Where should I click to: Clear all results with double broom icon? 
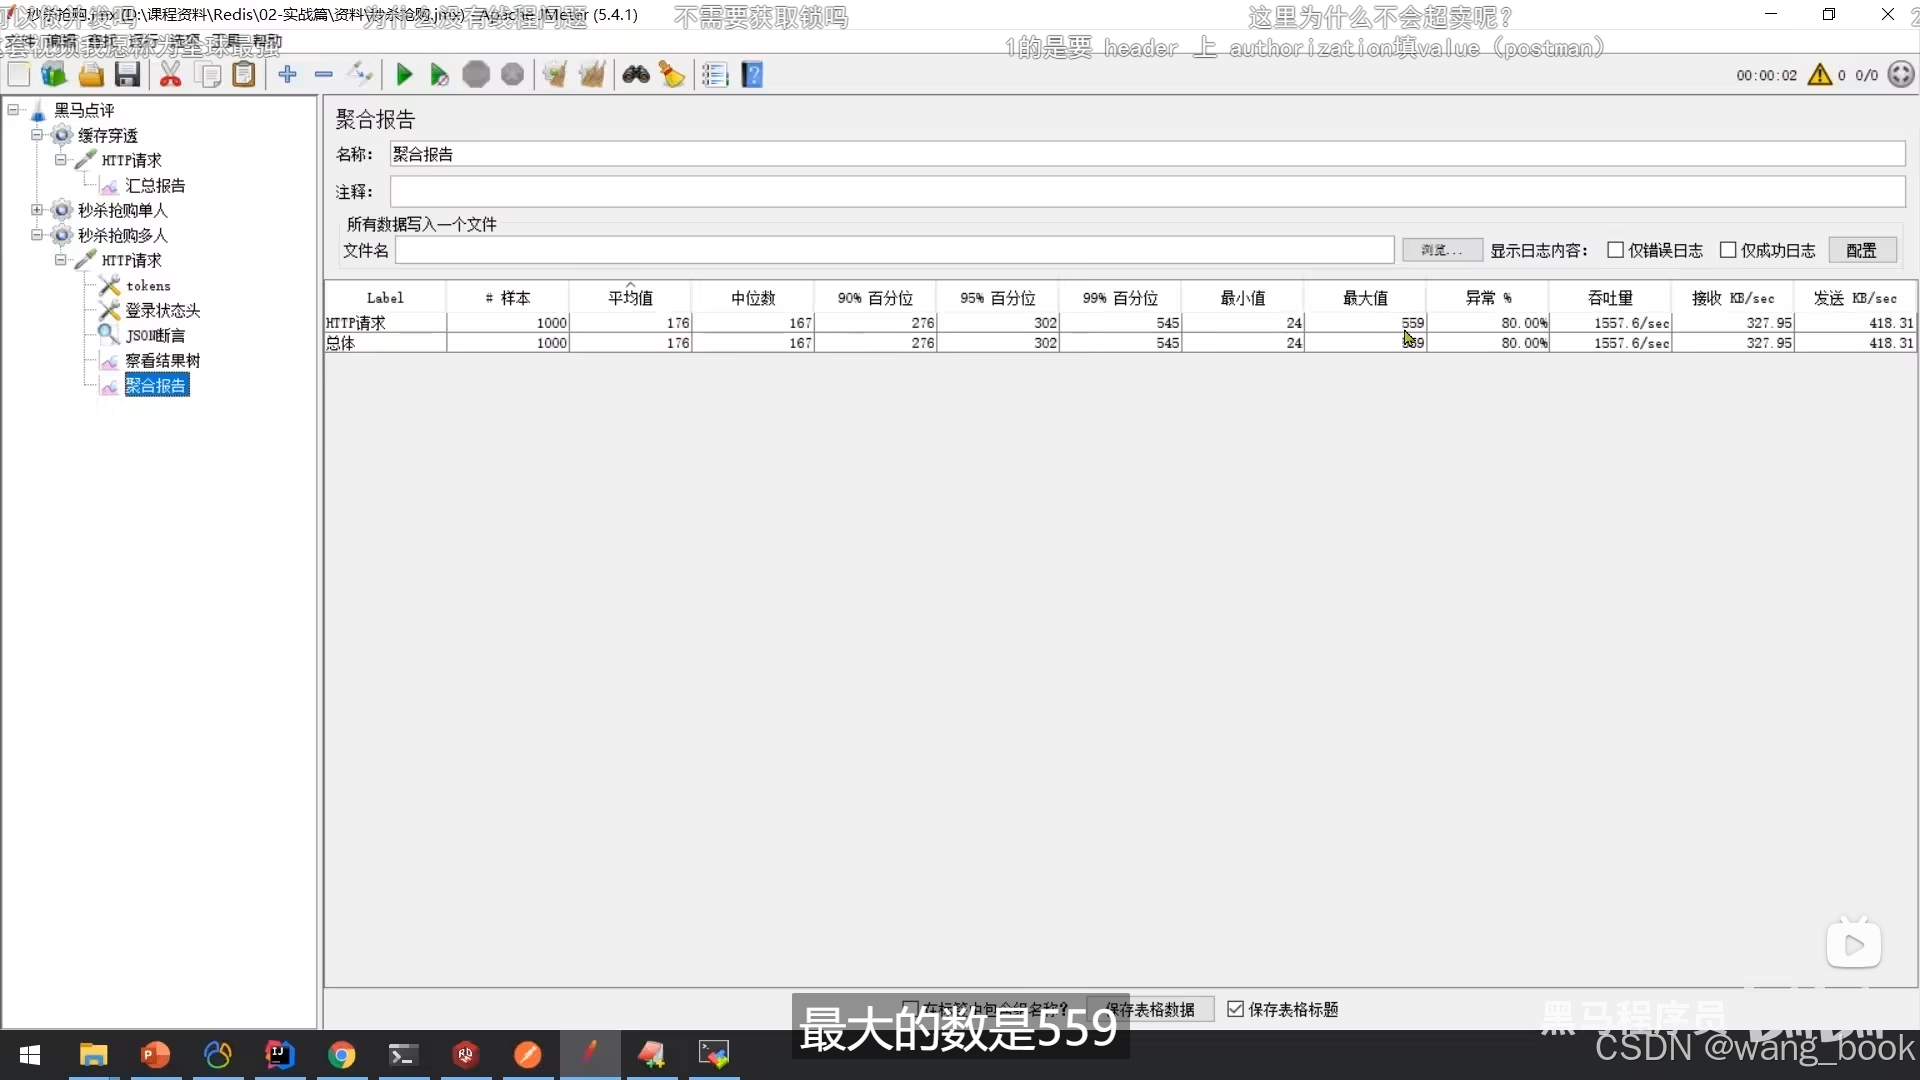(x=592, y=75)
